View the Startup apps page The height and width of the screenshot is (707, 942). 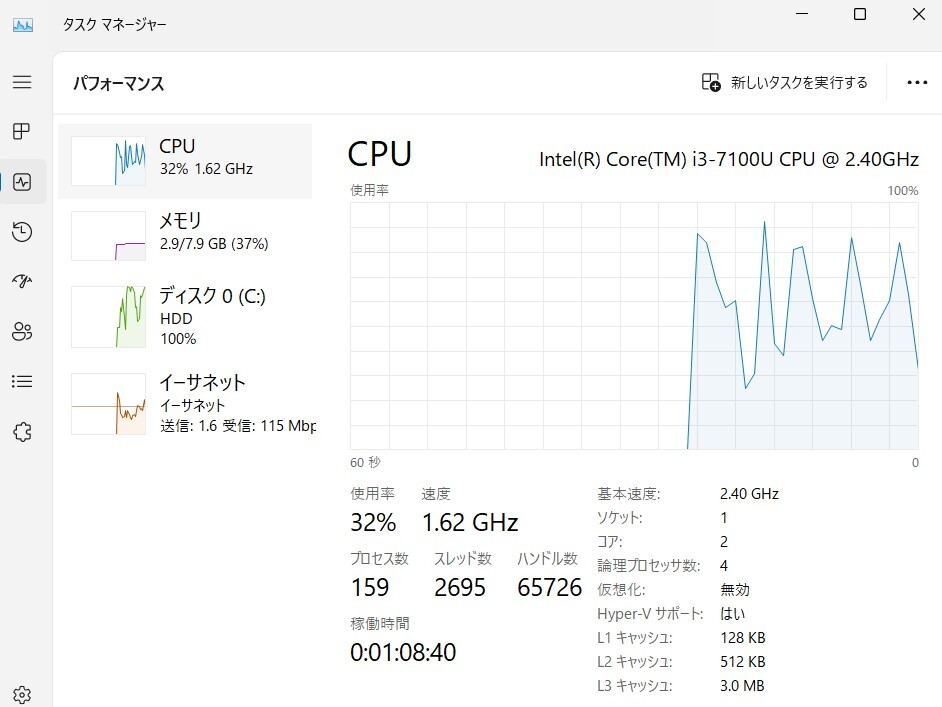pyautogui.click(x=22, y=281)
